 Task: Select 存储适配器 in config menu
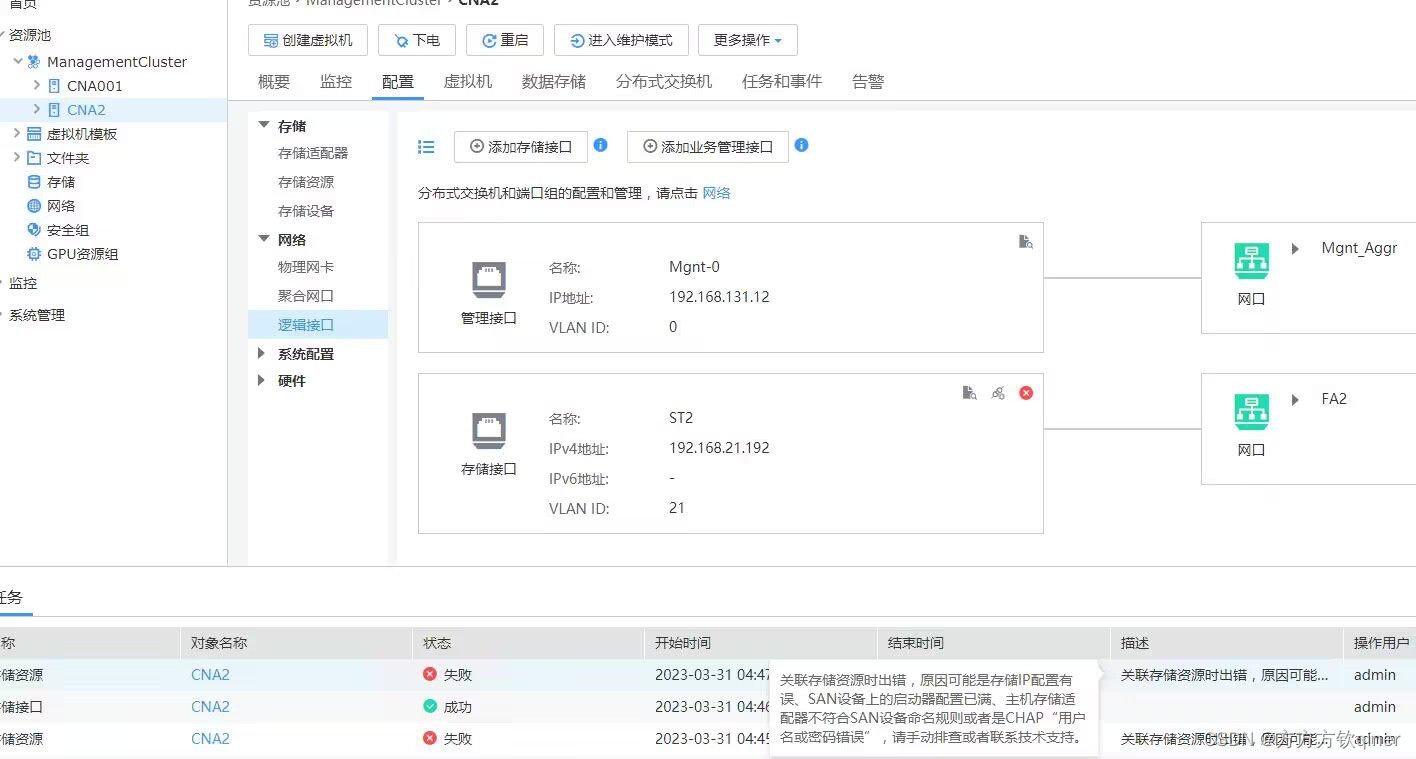coord(313,153)
